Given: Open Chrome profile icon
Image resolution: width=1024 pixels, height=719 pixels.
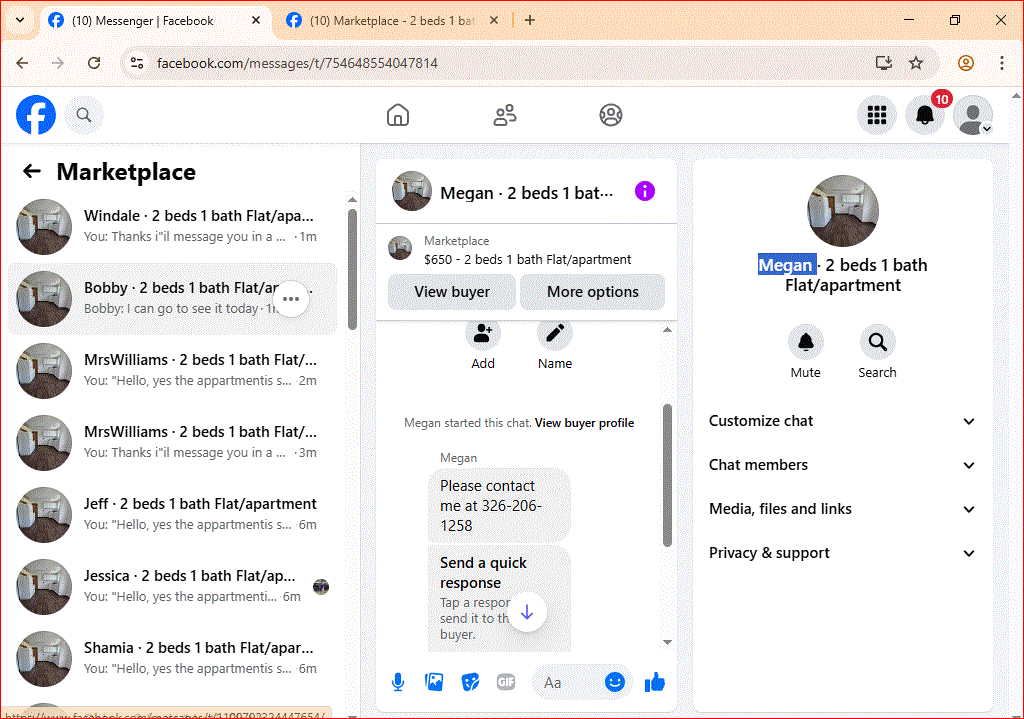Looking at the screenshot, I should (966, 63).
